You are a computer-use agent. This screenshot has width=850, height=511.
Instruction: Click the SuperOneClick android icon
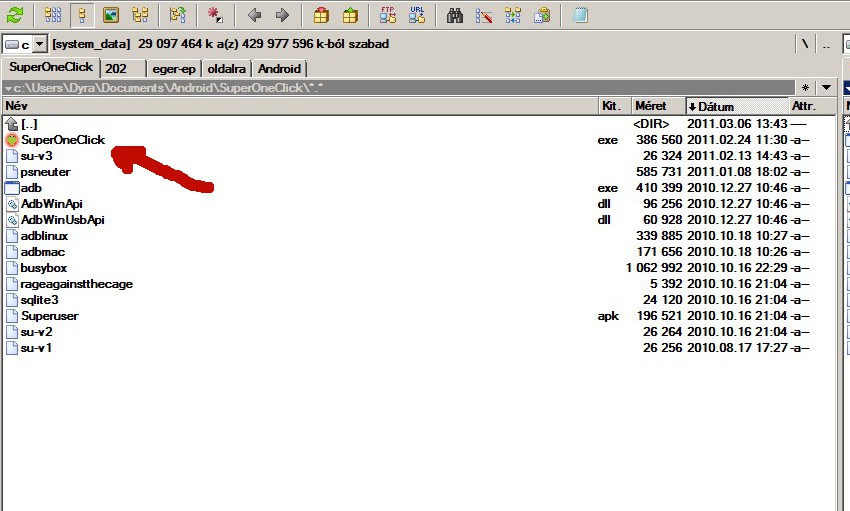point(12,140)
